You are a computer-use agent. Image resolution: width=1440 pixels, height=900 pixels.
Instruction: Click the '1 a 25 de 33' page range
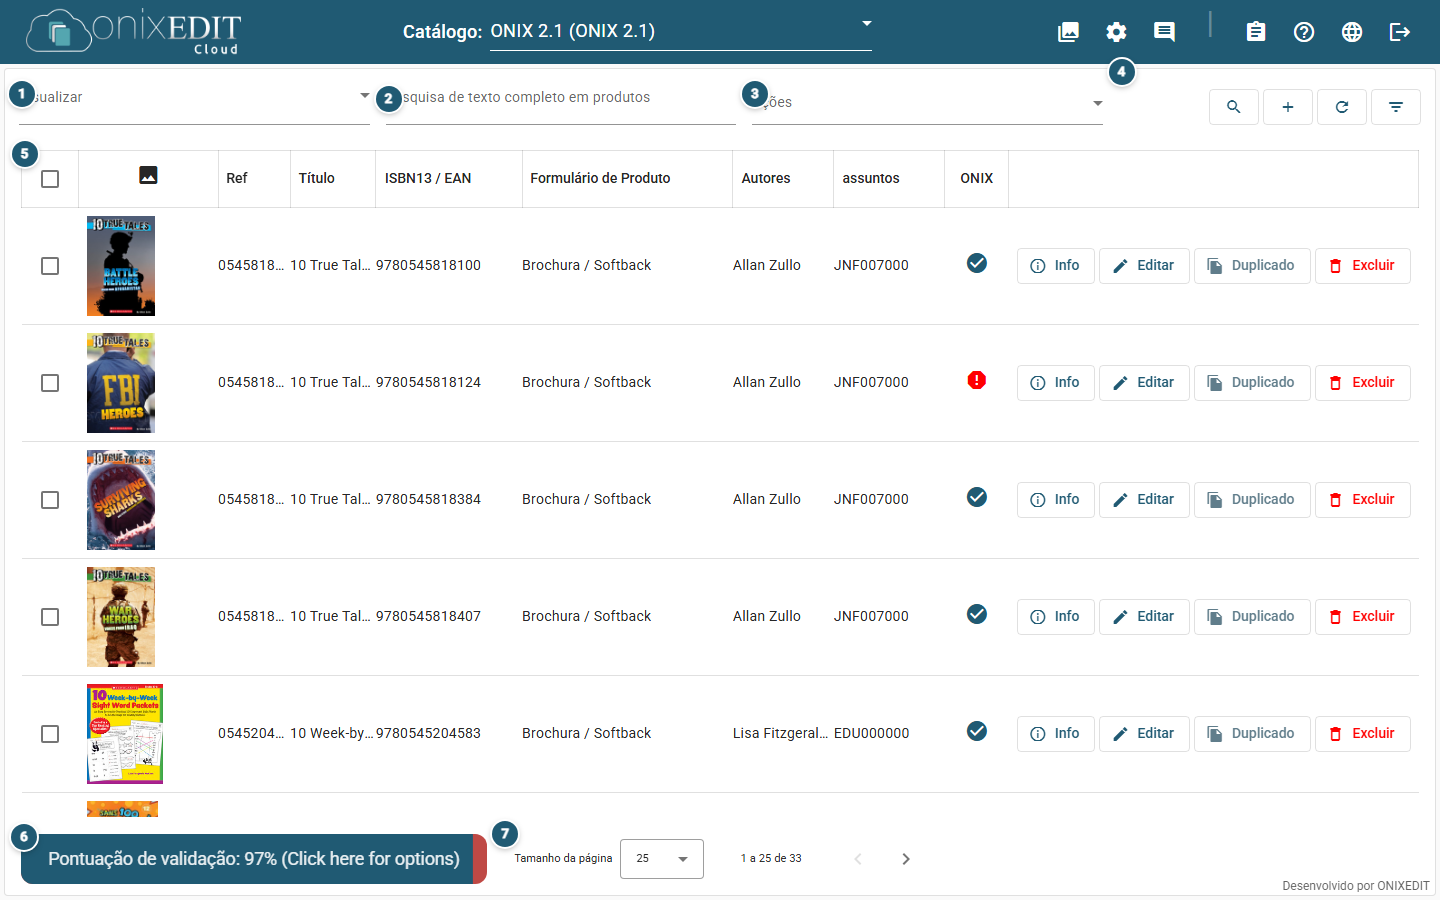pyautogui.click(x=771, y=858)
